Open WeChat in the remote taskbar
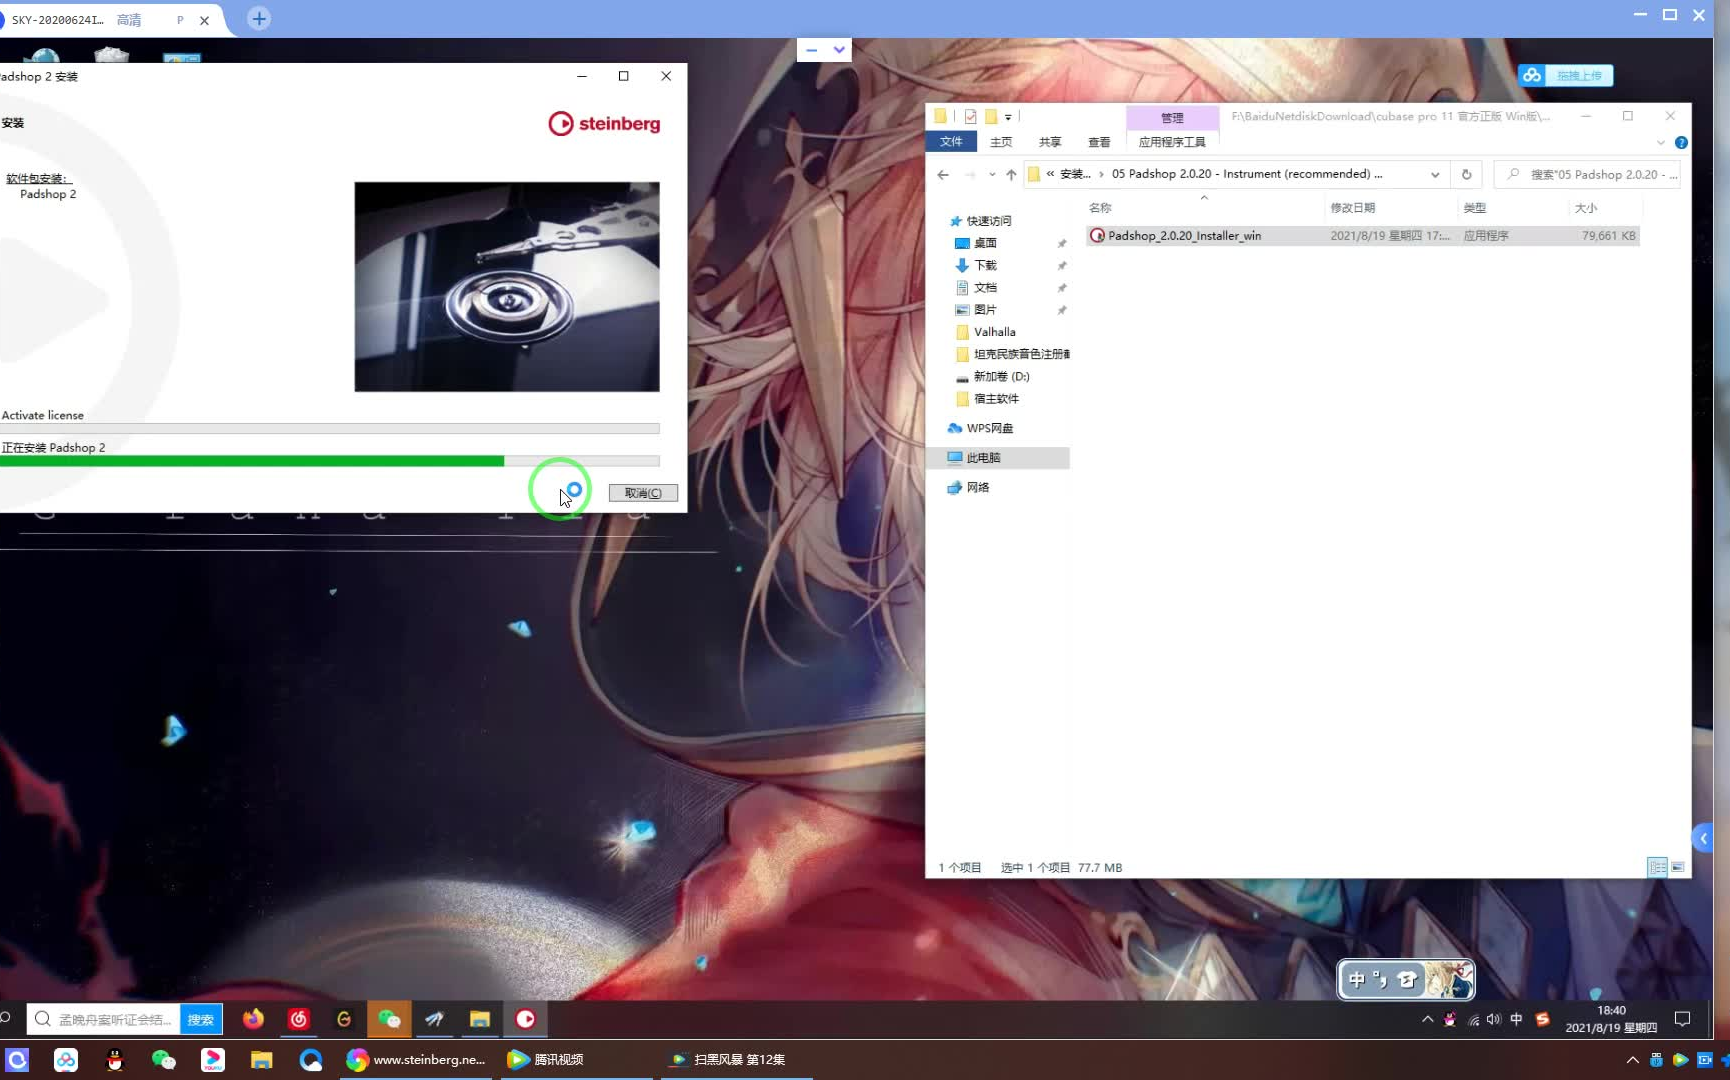 click(x=389, y=1019)
